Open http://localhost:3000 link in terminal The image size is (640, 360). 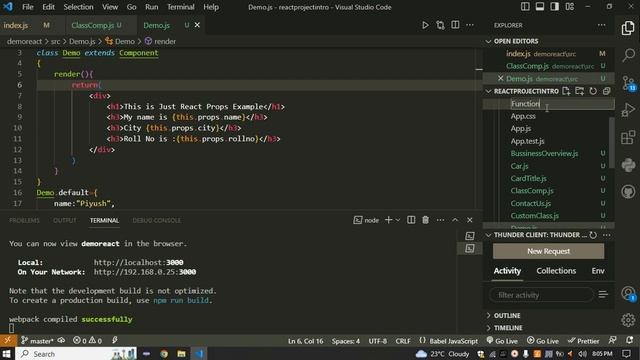click(x=138, y=262)
